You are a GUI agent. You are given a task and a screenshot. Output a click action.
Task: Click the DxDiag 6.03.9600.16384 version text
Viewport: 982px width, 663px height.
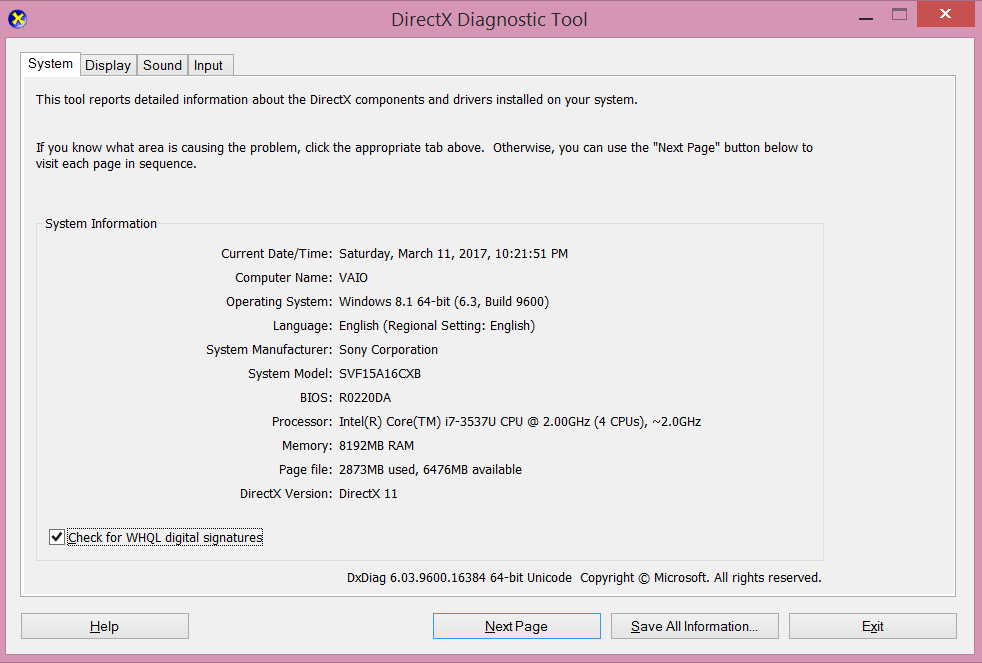(459, 577)
